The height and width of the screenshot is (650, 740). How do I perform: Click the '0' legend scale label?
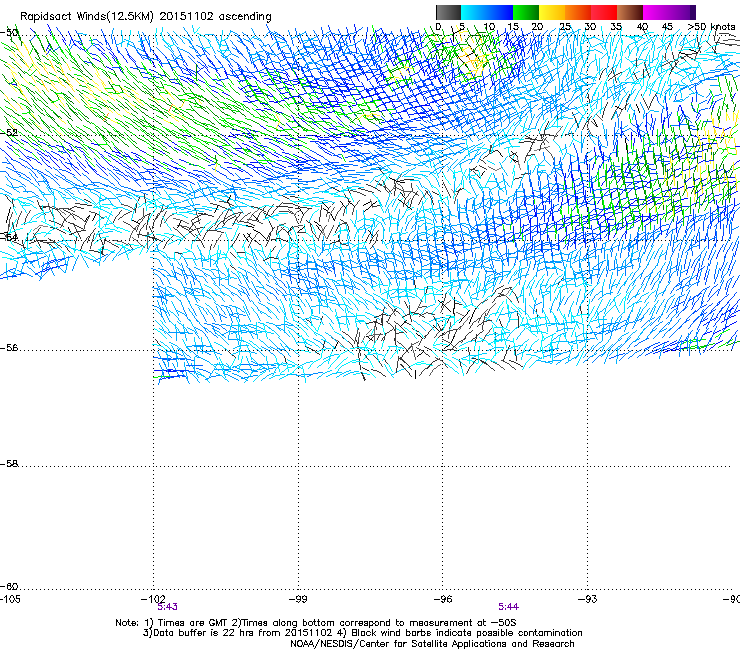point(438,27)
